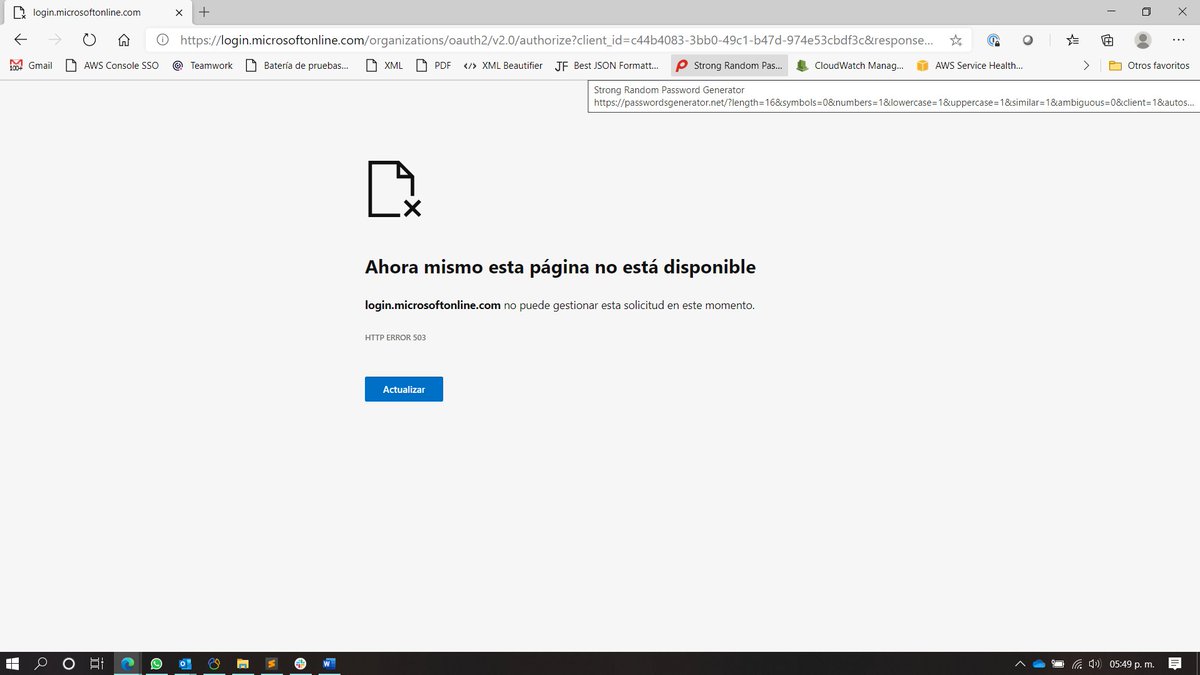Viewport: 1200px width, 675px height.
Task: Click the page info icon in address bar
Action: (162, 41)
